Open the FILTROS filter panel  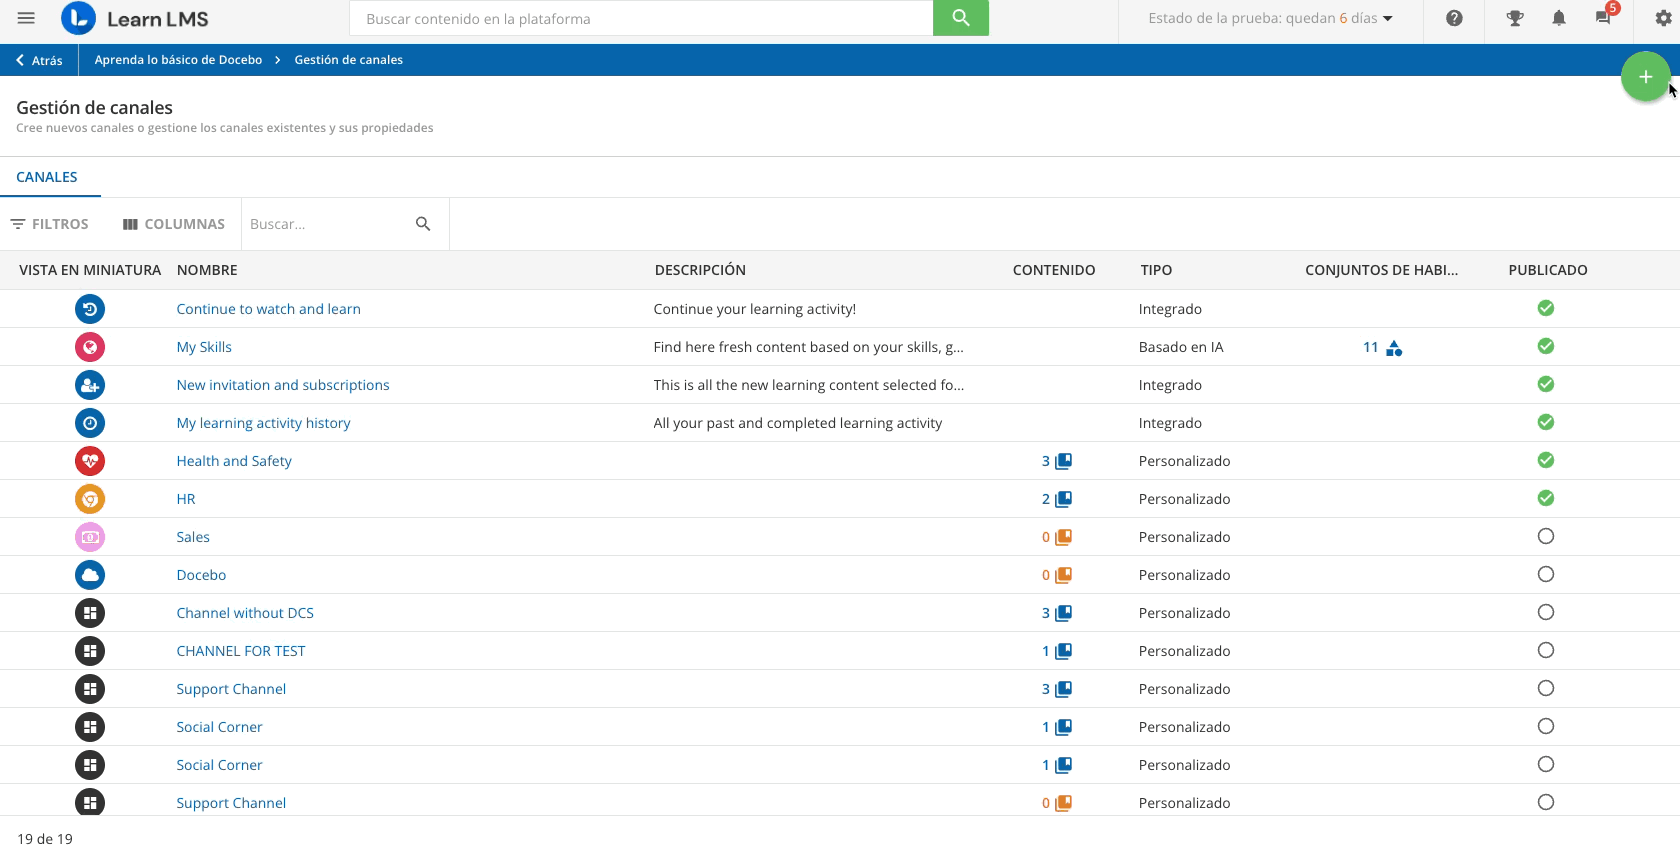click(50, 224)
